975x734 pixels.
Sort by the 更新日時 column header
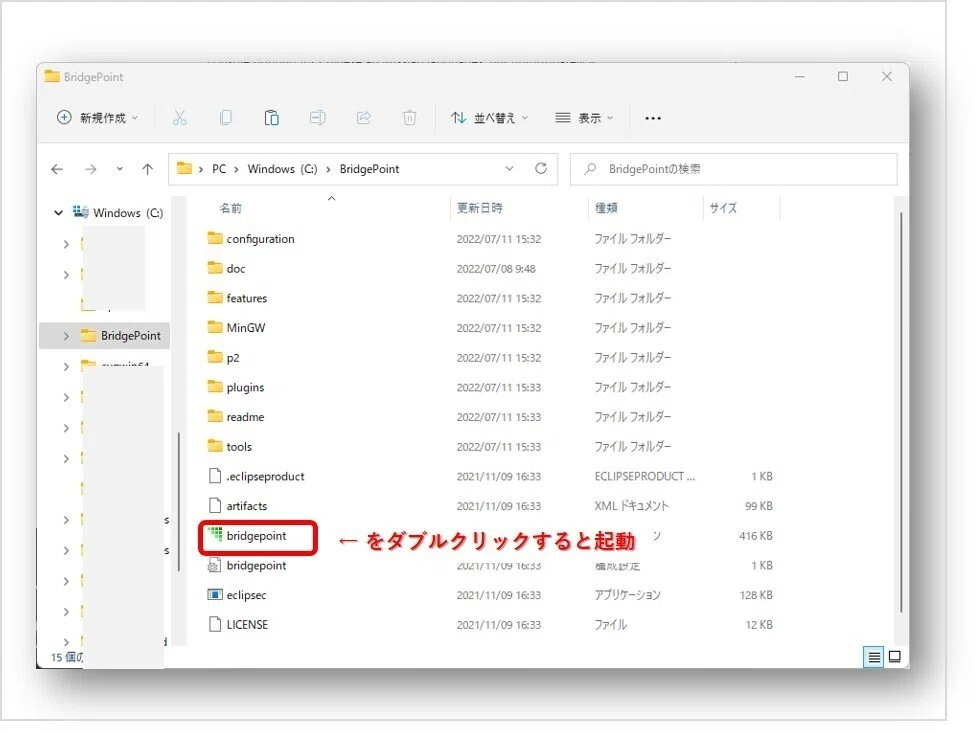pyautogui.click(x=479, y=208)
